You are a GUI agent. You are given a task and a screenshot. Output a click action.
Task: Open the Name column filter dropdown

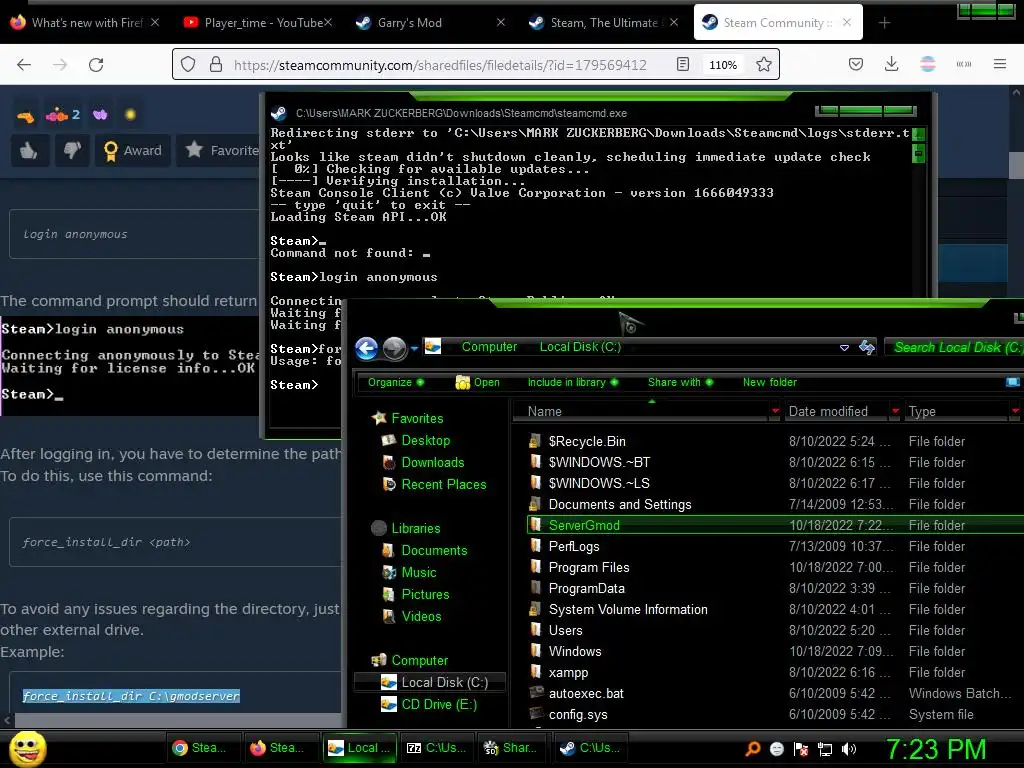pyautogui.click(x=775, y=411)
